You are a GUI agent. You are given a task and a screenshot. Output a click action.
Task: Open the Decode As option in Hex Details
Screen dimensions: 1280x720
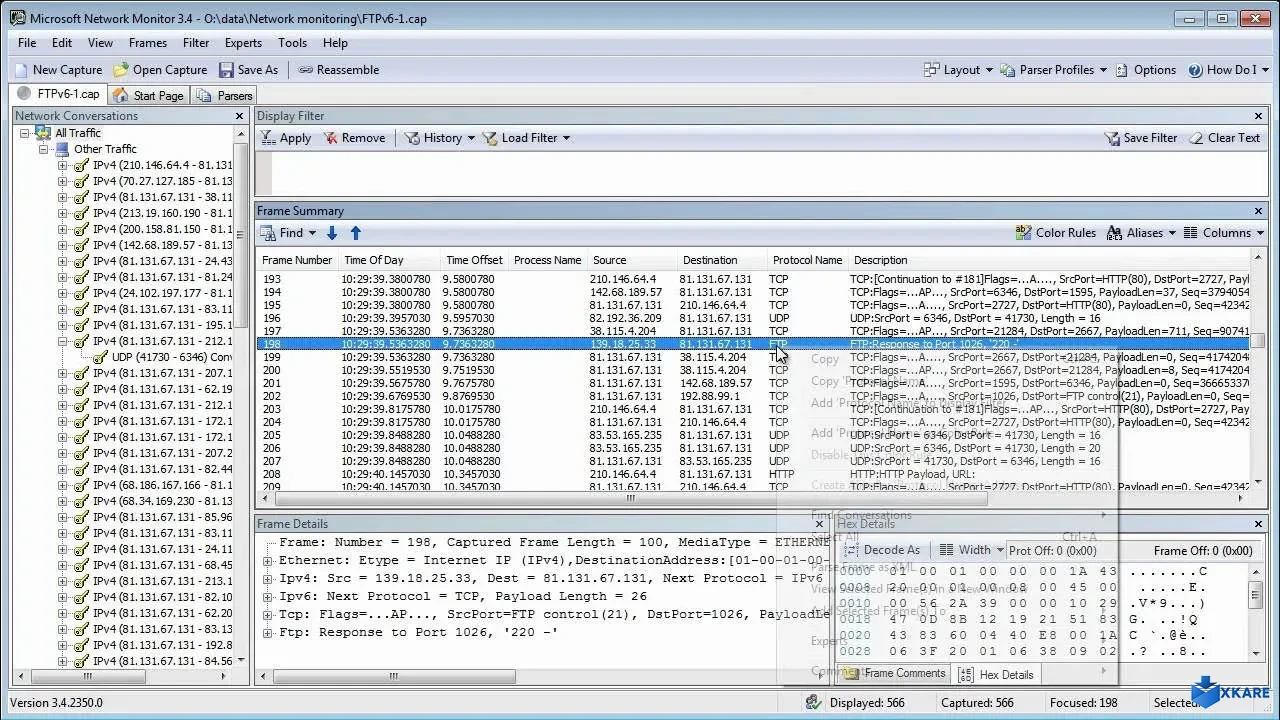(x=881, y=550)
